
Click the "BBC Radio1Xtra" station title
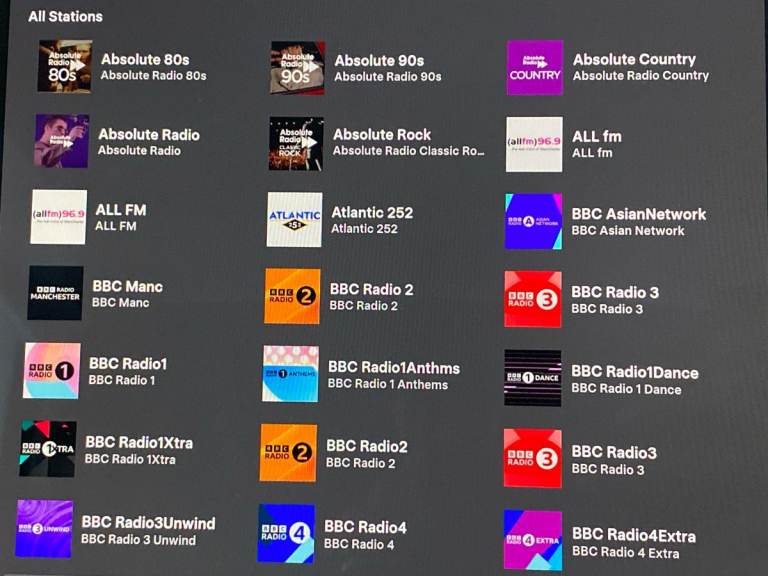click(139, 443)
